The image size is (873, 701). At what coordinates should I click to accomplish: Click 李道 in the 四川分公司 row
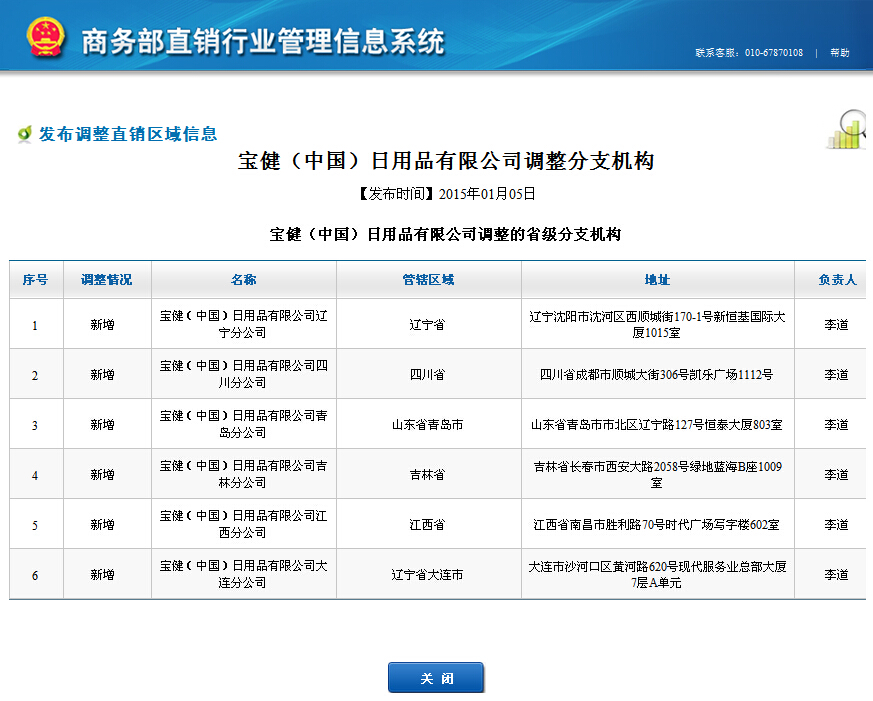pyautogui.click(x=836, y=375)
